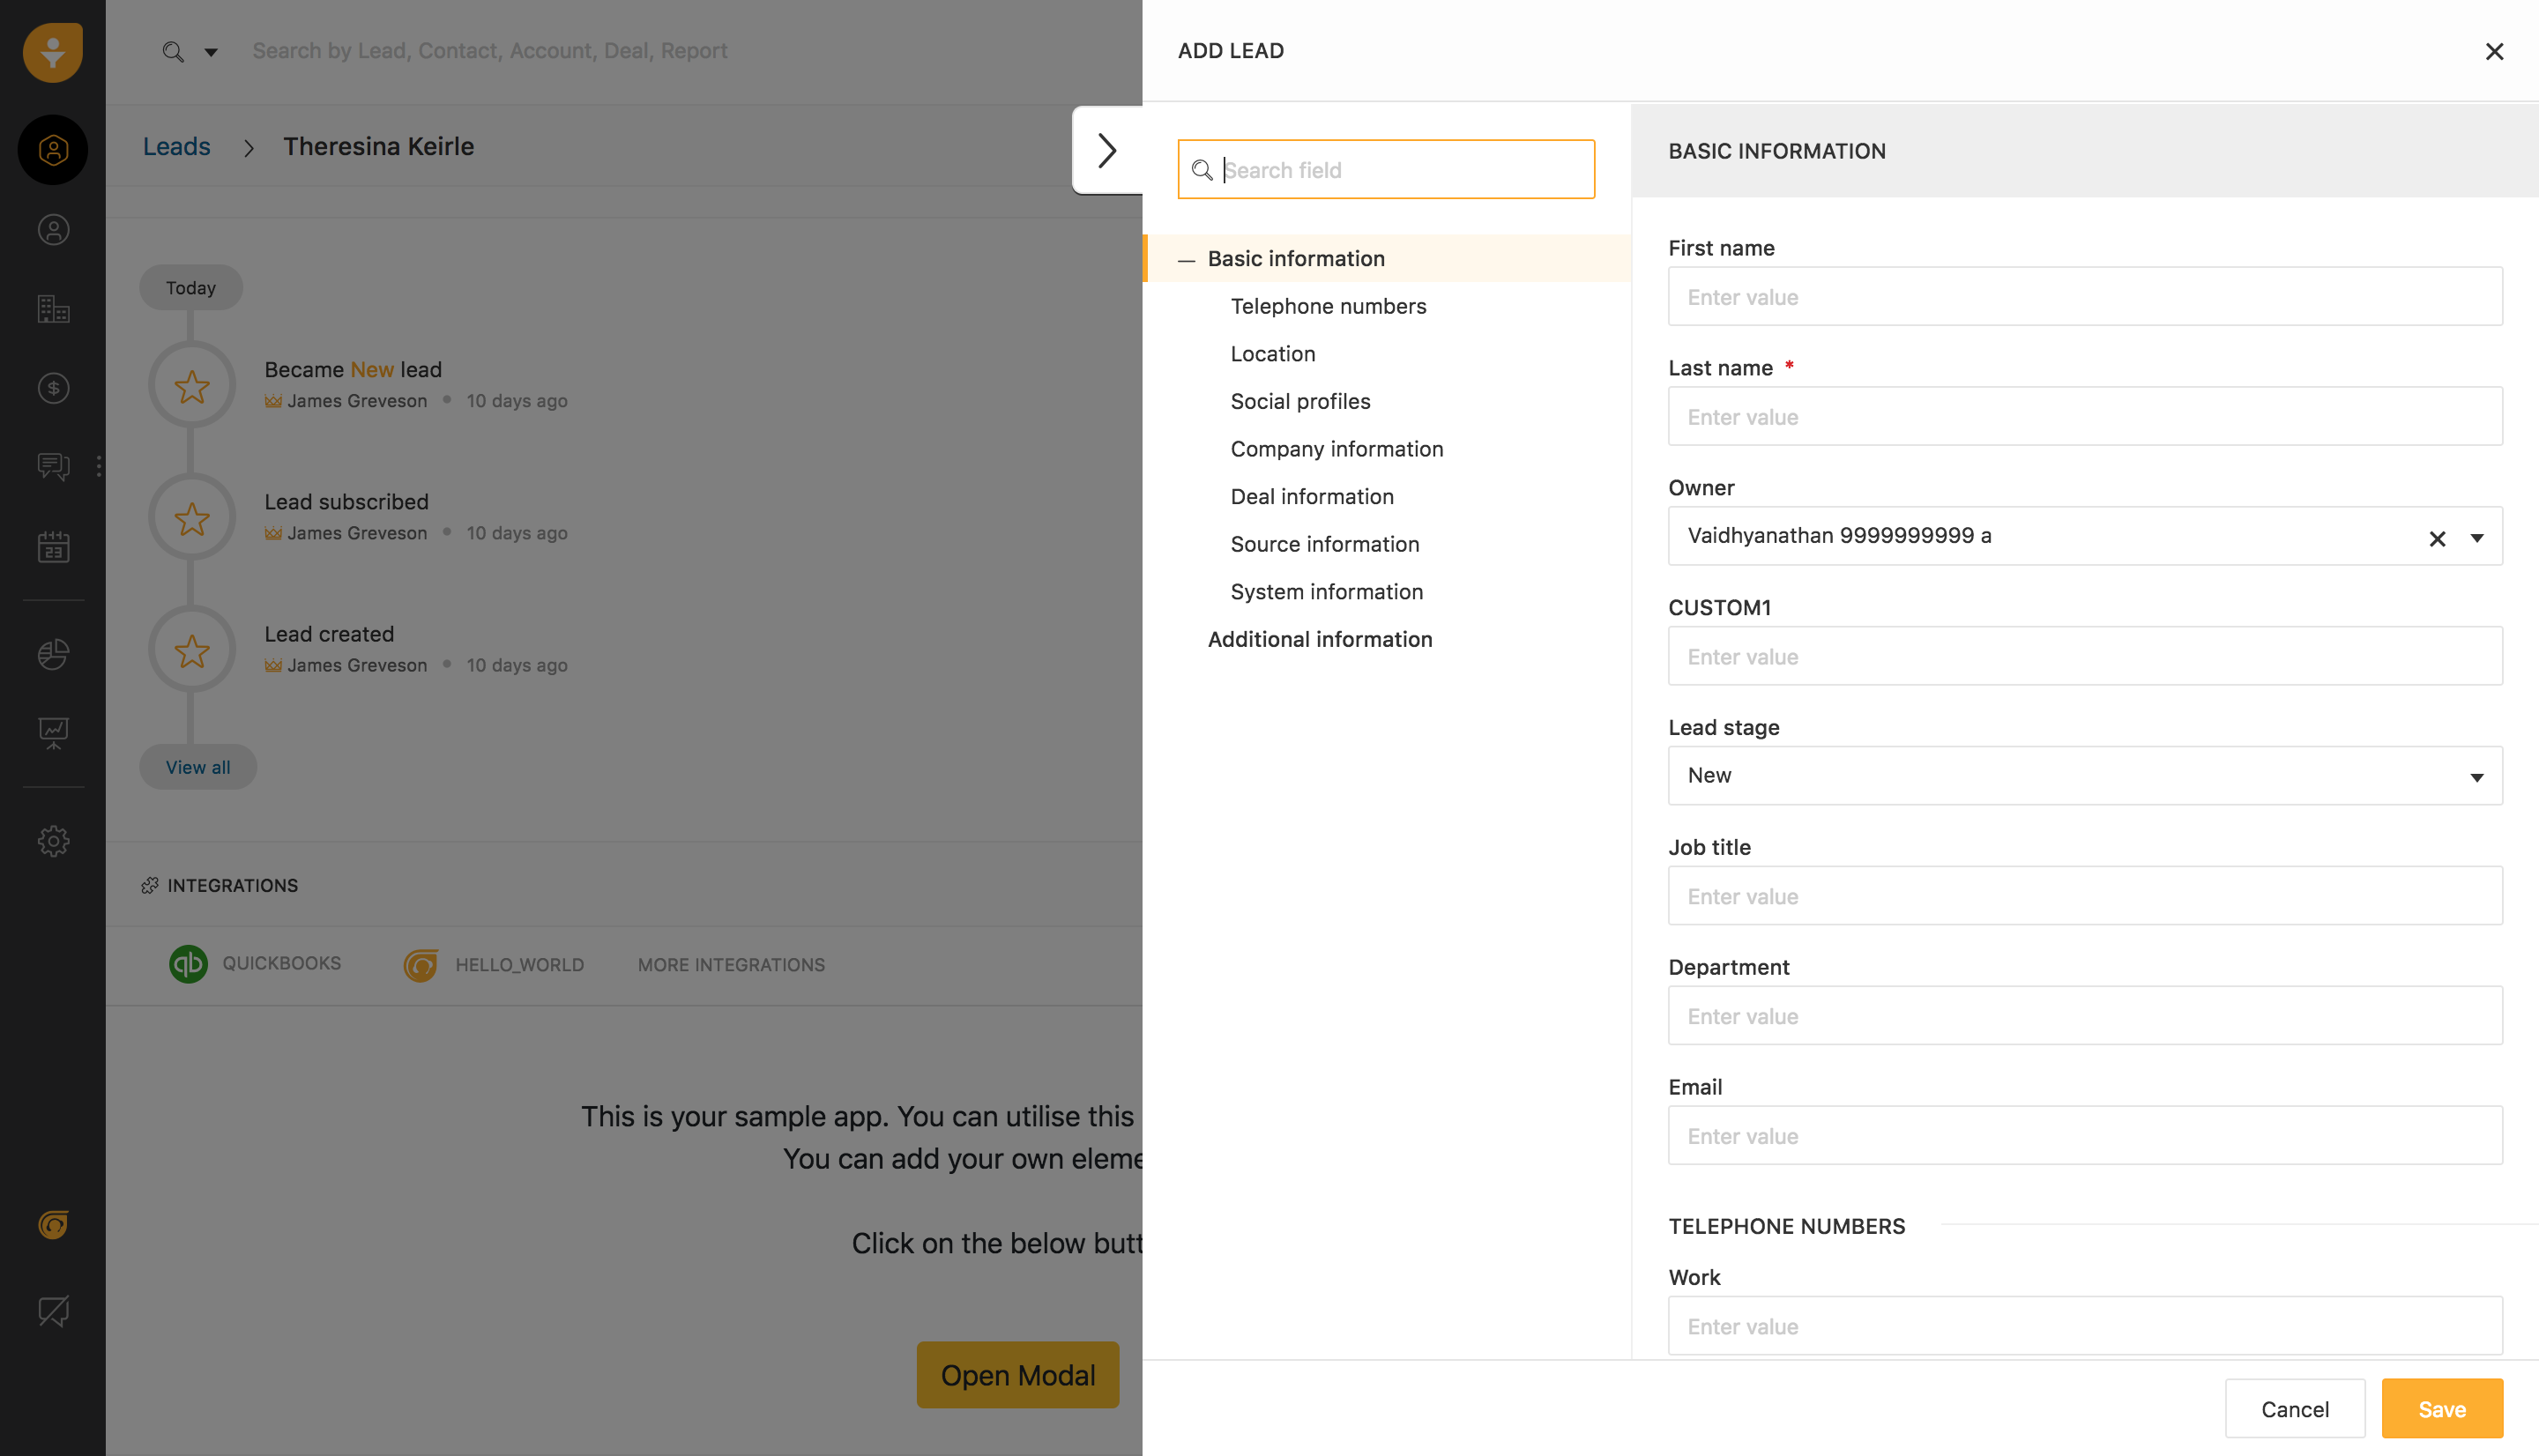Open the Reports pie chart icon in the sidebar
The height and width of the screenshot is (1456, 2539).
pyautogui.click(x=53, y=654)
